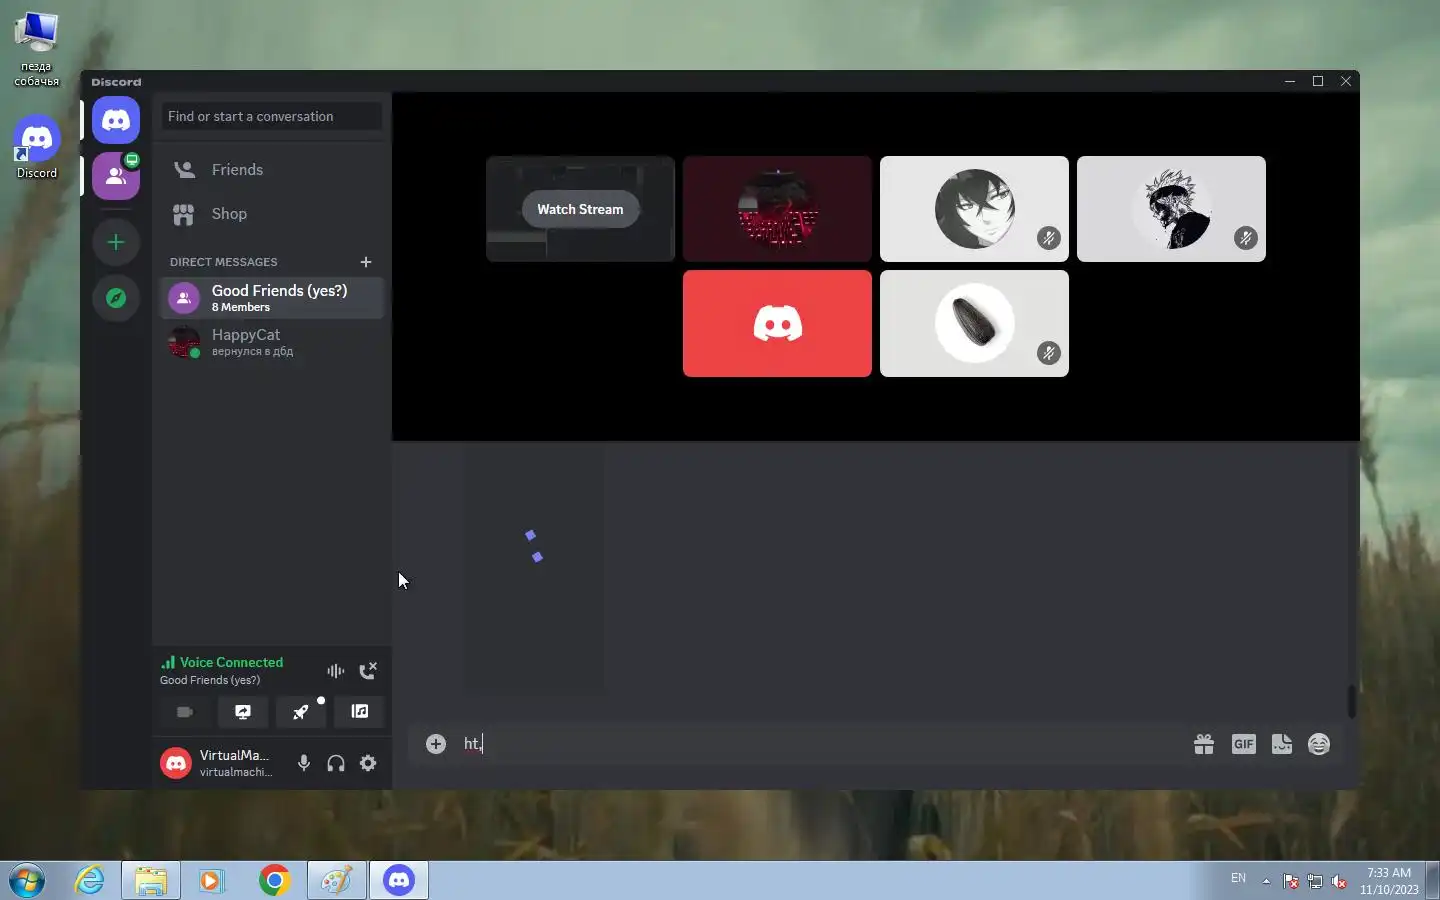
Task: Open the GIF picker
Action: tap(1243, 744)
